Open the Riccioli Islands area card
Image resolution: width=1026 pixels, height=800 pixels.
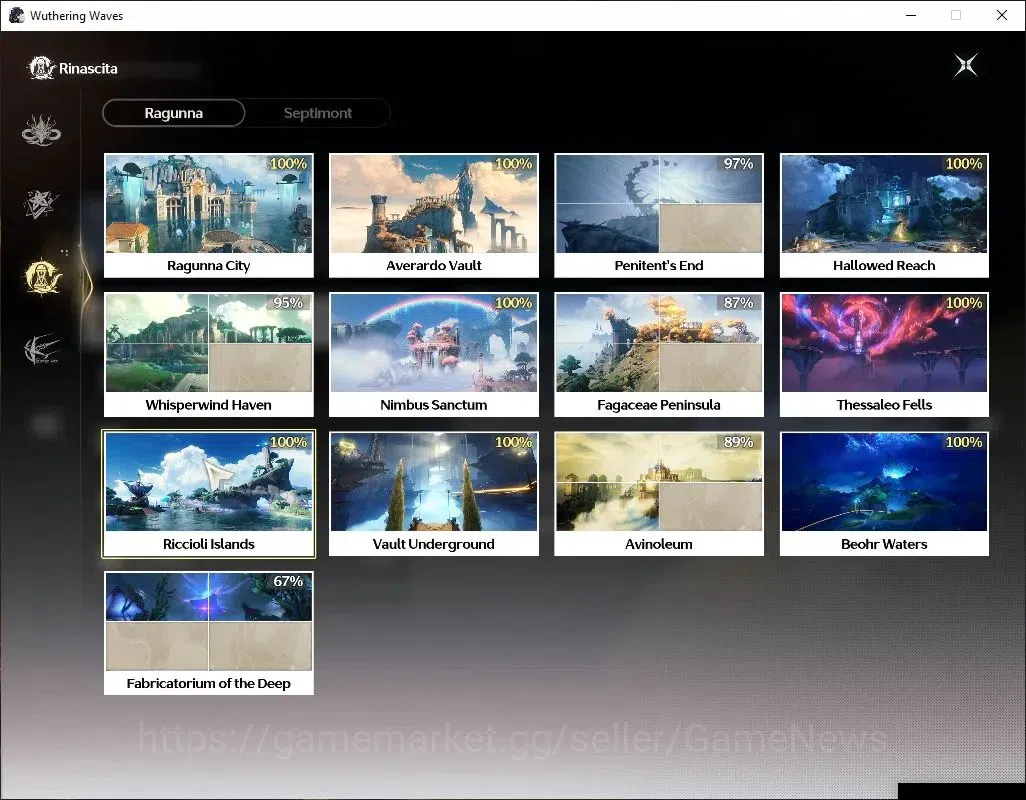coord(209,494)
